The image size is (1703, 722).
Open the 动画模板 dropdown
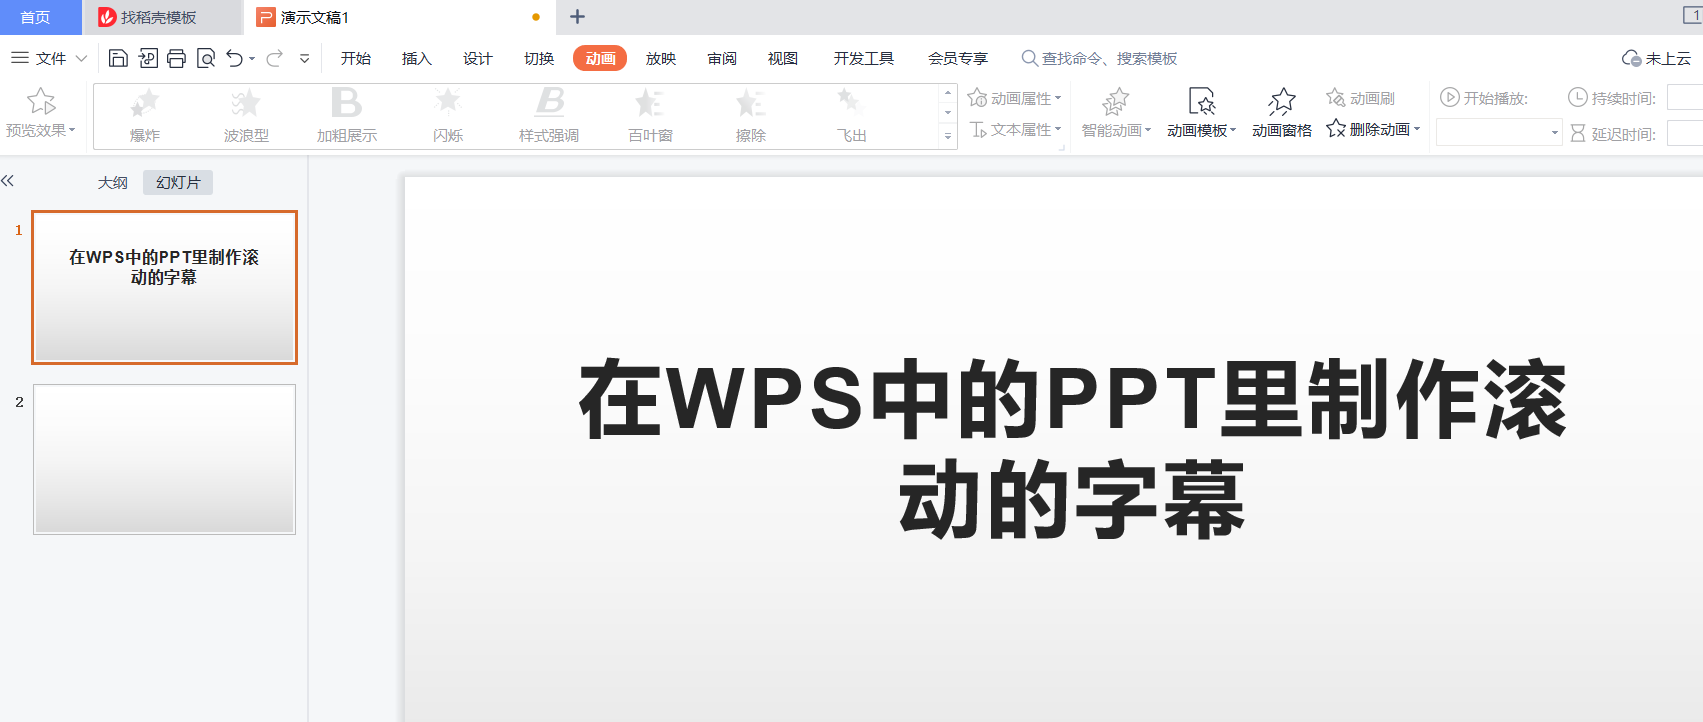(1201, 113)
